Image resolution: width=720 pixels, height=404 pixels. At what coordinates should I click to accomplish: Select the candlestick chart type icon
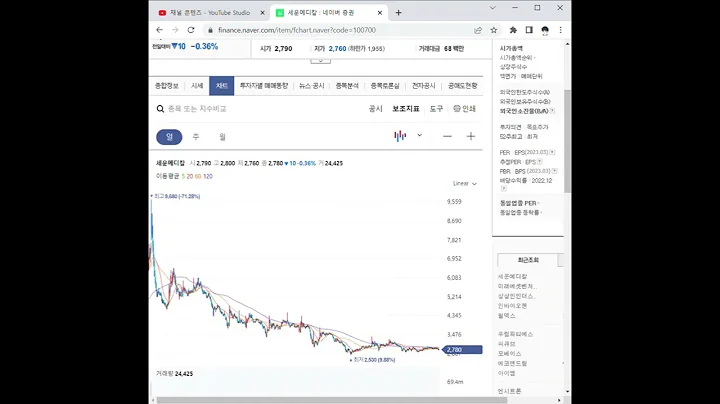(x=400, y=136)
